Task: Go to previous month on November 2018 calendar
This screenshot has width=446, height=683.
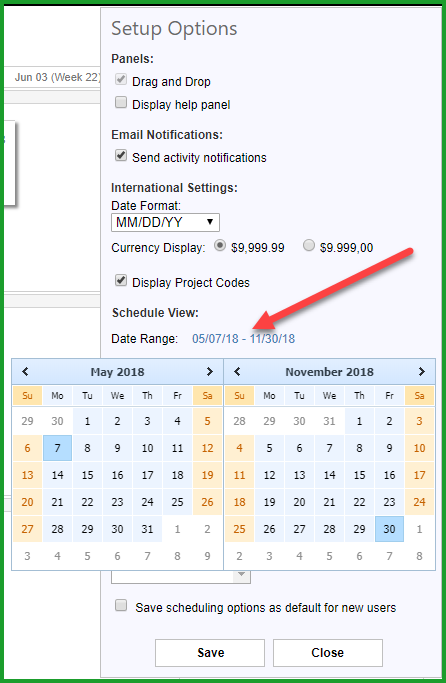Action: (237, 372)
